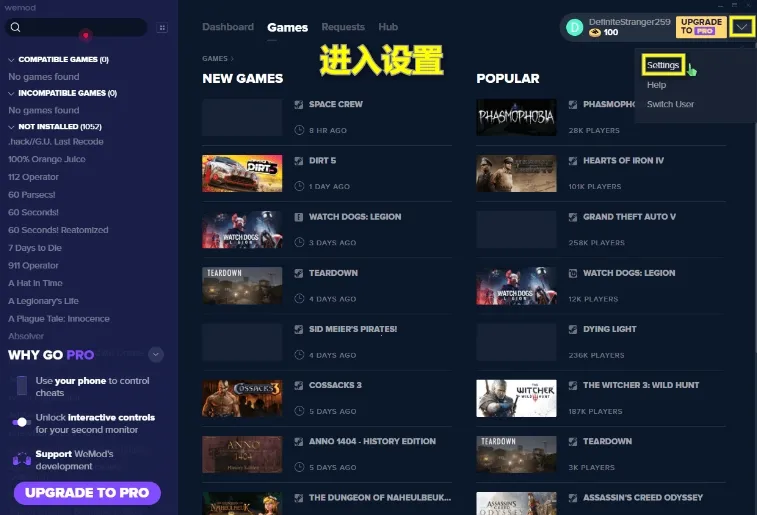Toggle the interactive controls switch icon
This screenshot has height=515, width=757.
(22, 422)
